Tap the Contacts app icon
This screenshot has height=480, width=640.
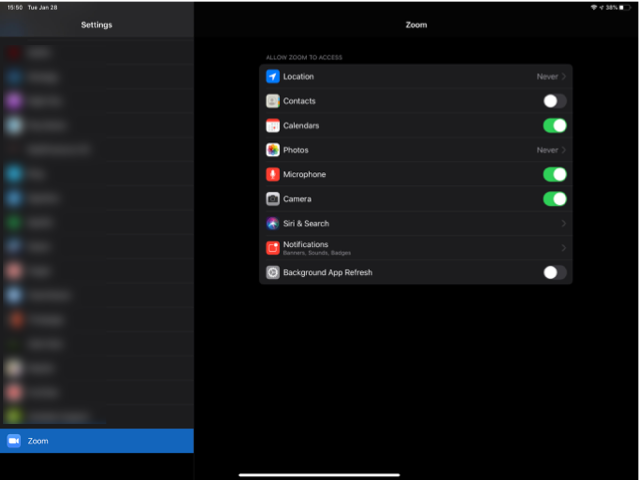click(272, 101)
